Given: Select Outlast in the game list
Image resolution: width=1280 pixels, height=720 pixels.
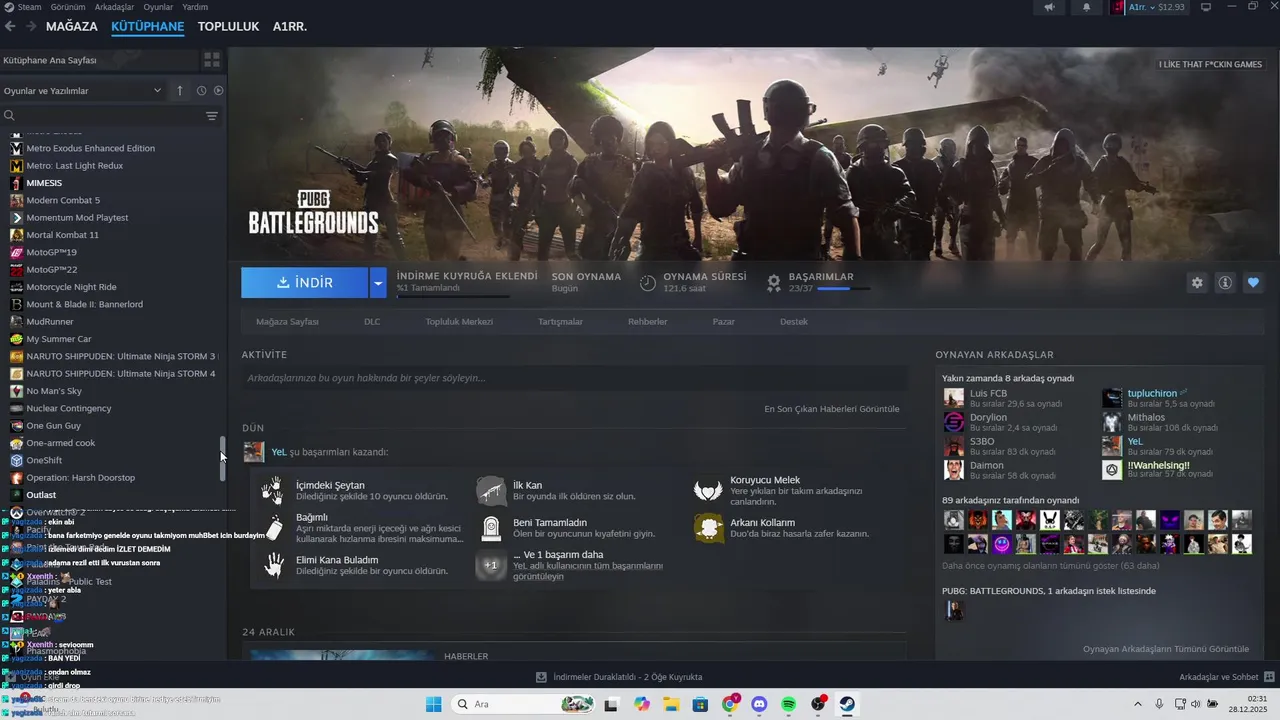Looking at the screenshot, I should tap(41, 495).
